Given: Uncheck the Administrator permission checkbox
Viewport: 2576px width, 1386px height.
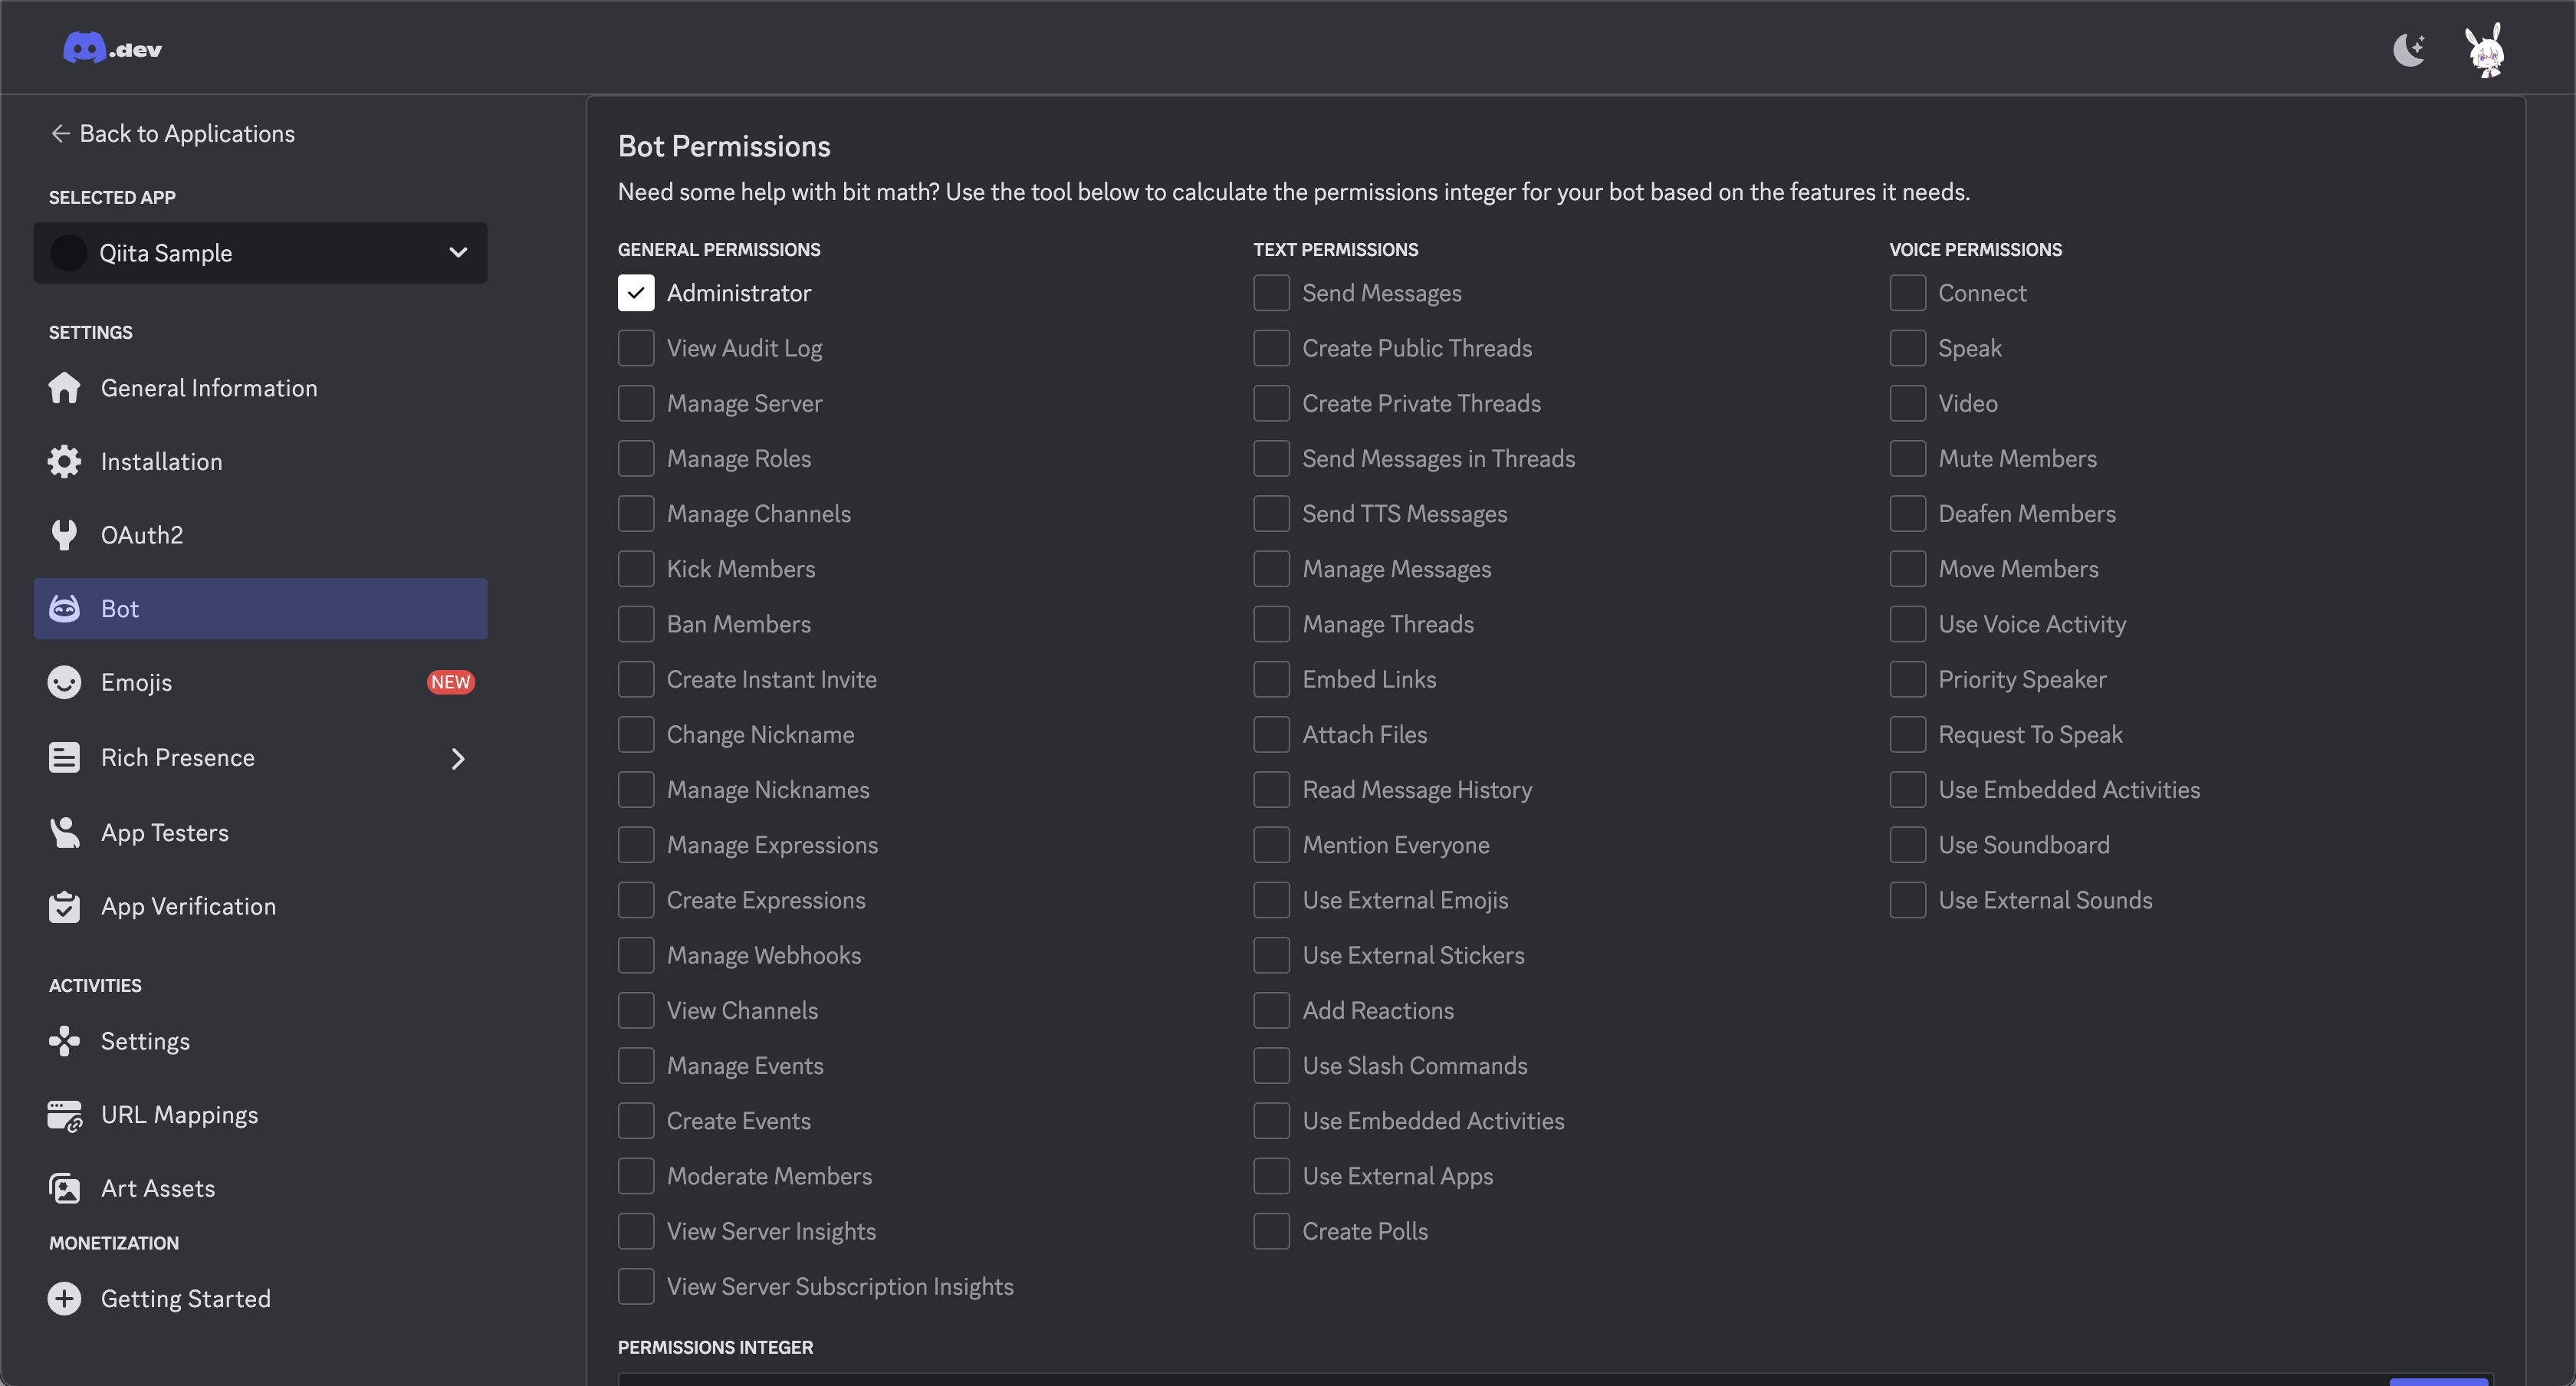Looking at the screenshot, I should pos(636,293).
